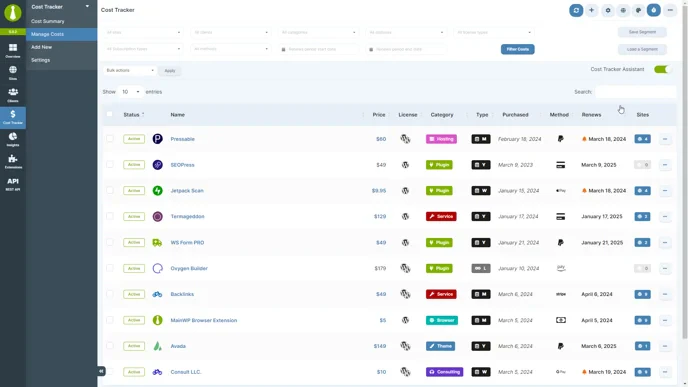Click the sync refresh icon in the top bar

point(576,10)
